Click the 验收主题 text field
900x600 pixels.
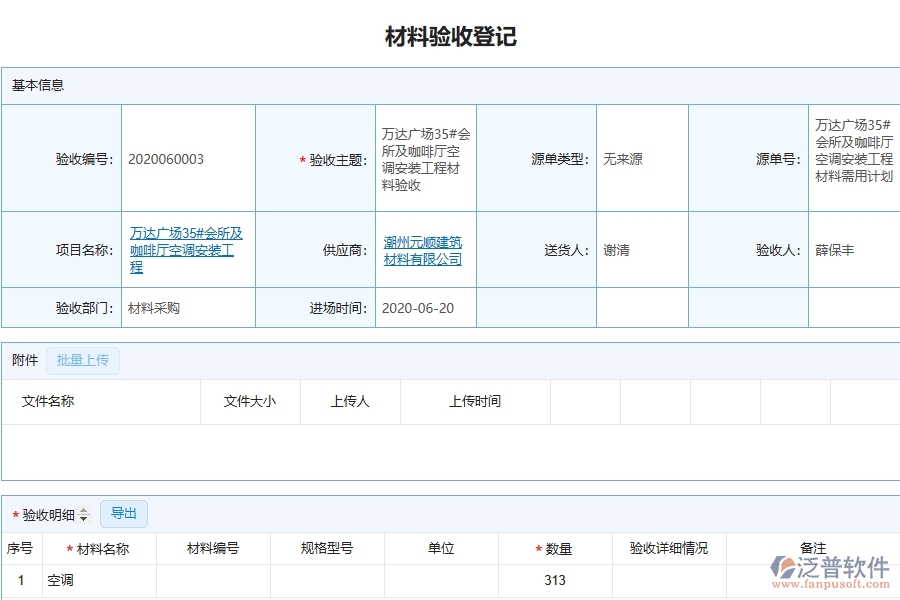(x=422, y=157)
